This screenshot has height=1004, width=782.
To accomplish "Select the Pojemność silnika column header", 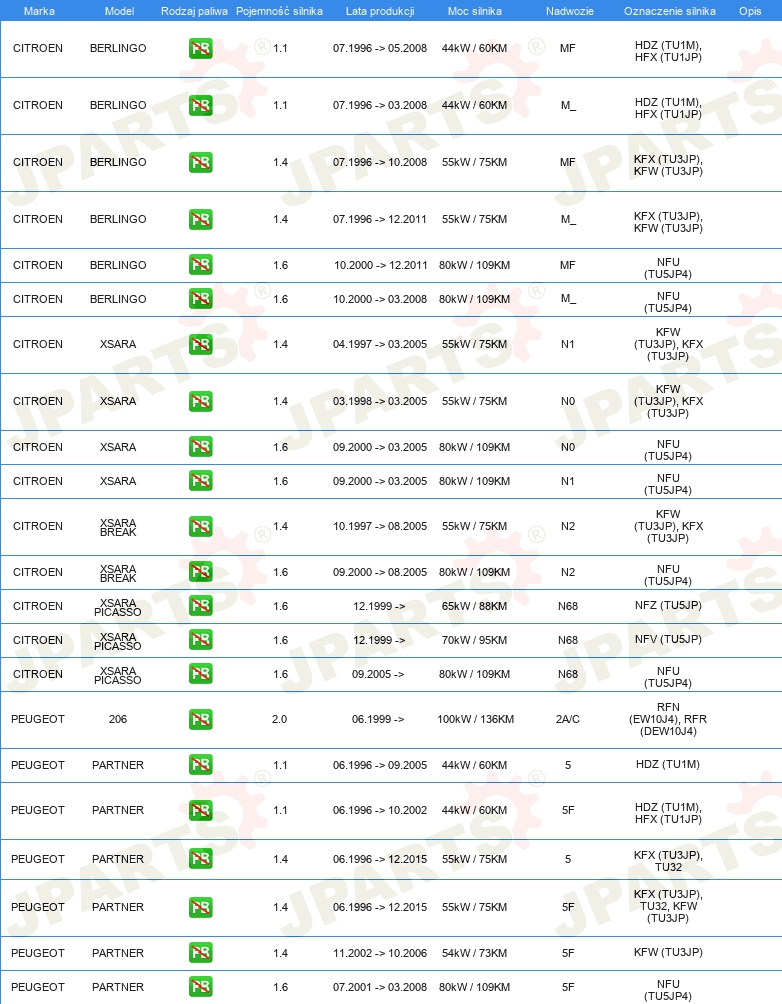I will tap(279, 11).
